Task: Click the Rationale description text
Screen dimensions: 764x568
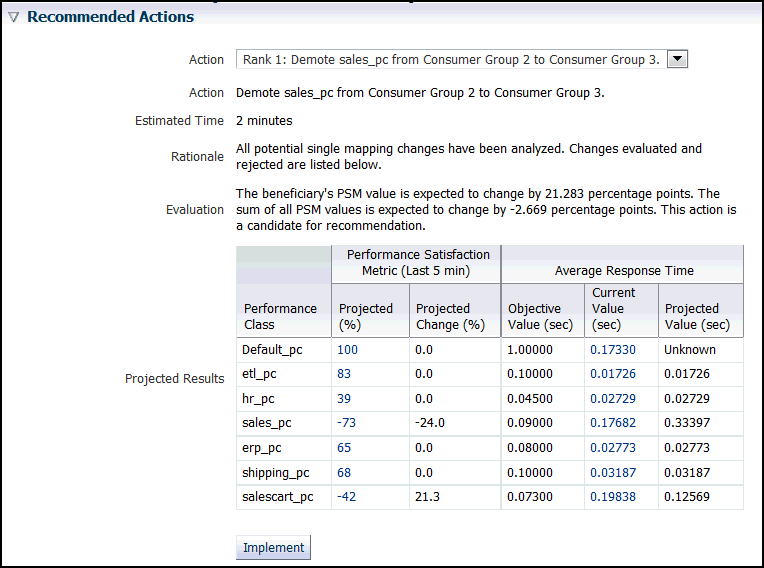Action: pyautogui.click(x=469, y=156)
